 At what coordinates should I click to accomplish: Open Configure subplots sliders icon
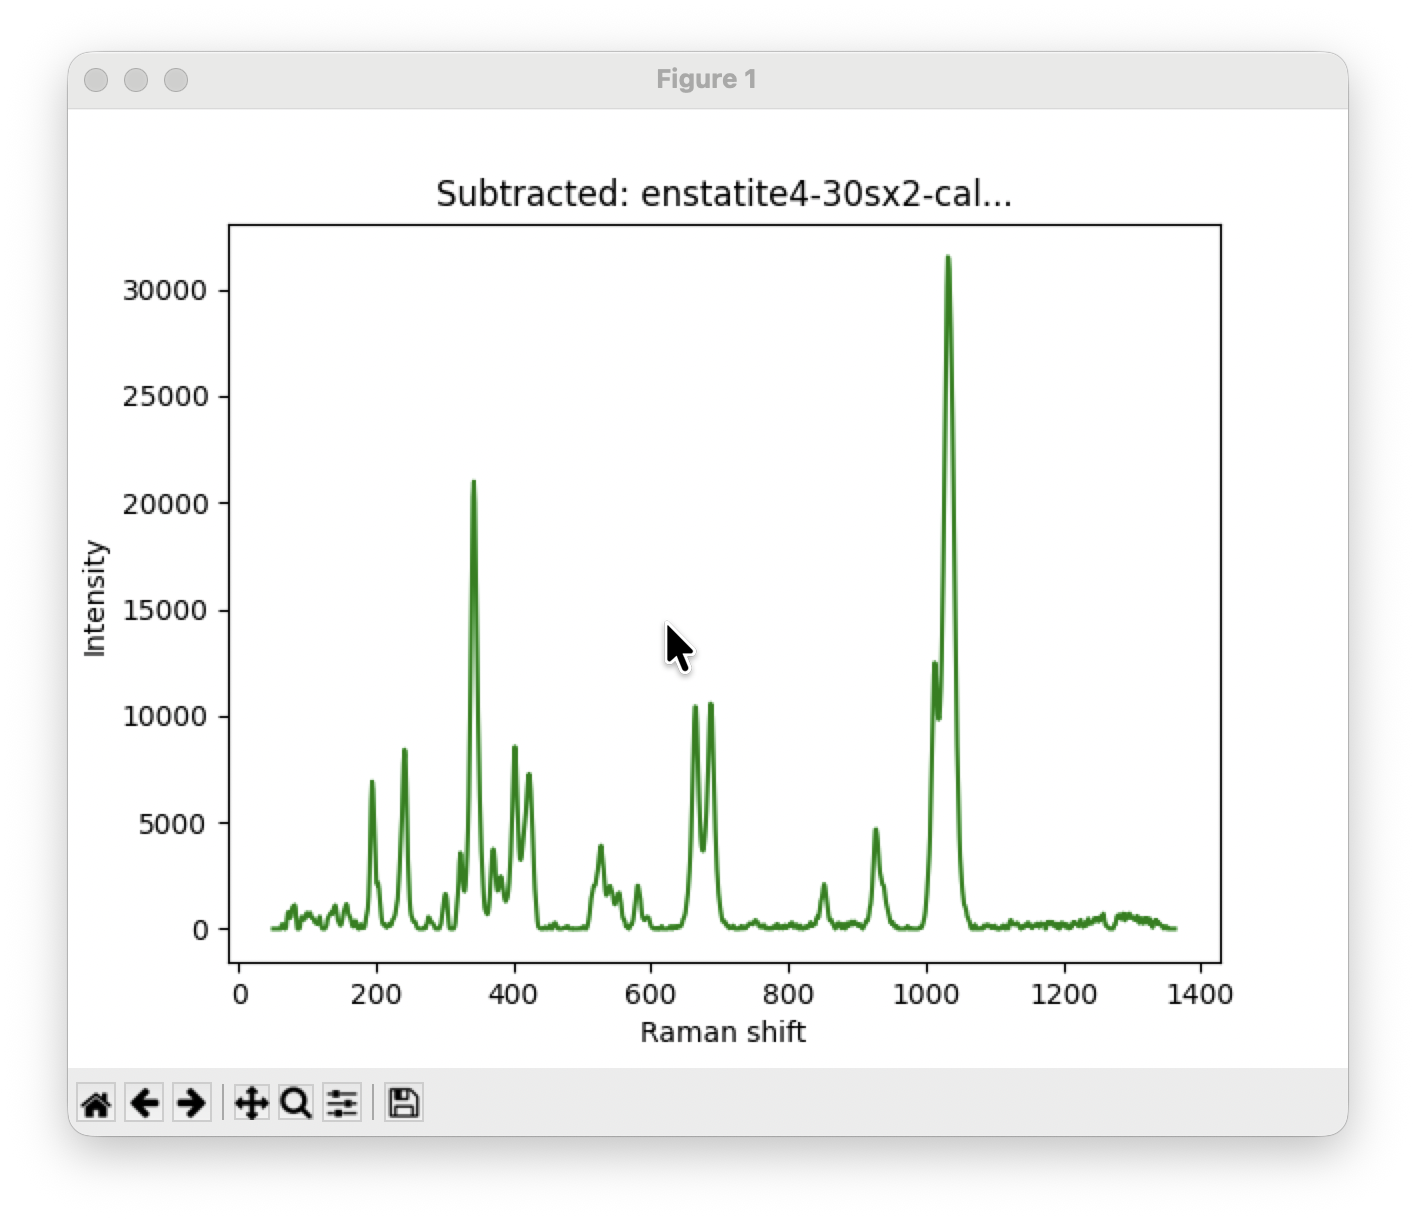click(342, 1104)
